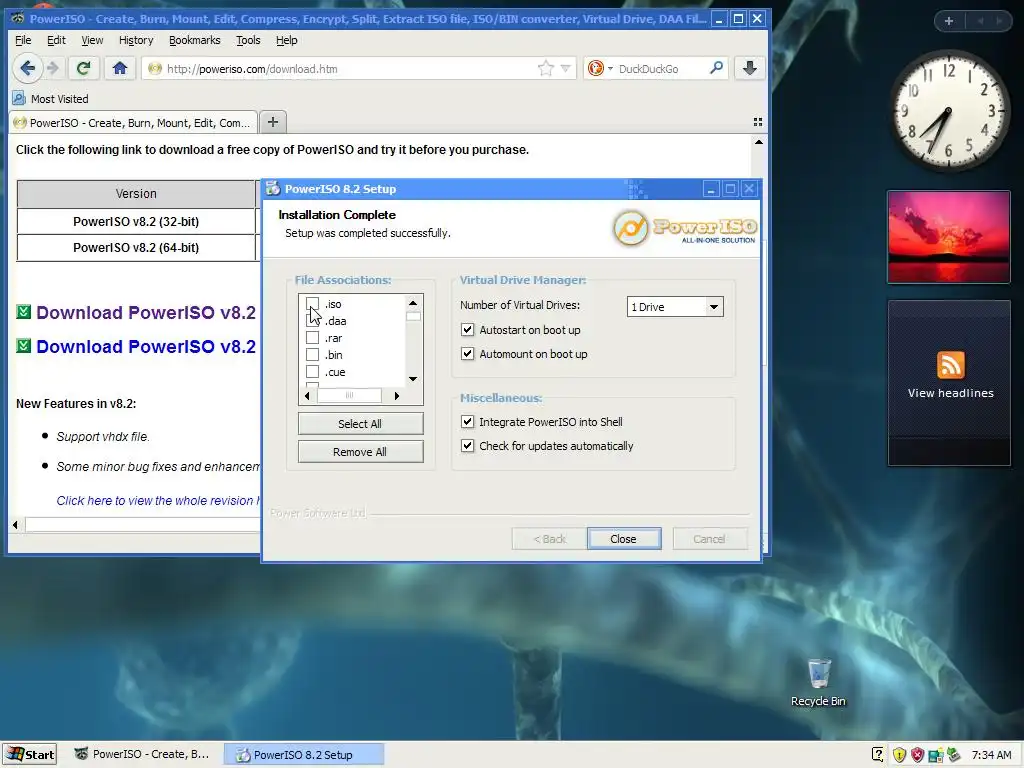Click PowerISO v8.2 (64-bit) table cell

pyautogui.click(x=136, y=248)
